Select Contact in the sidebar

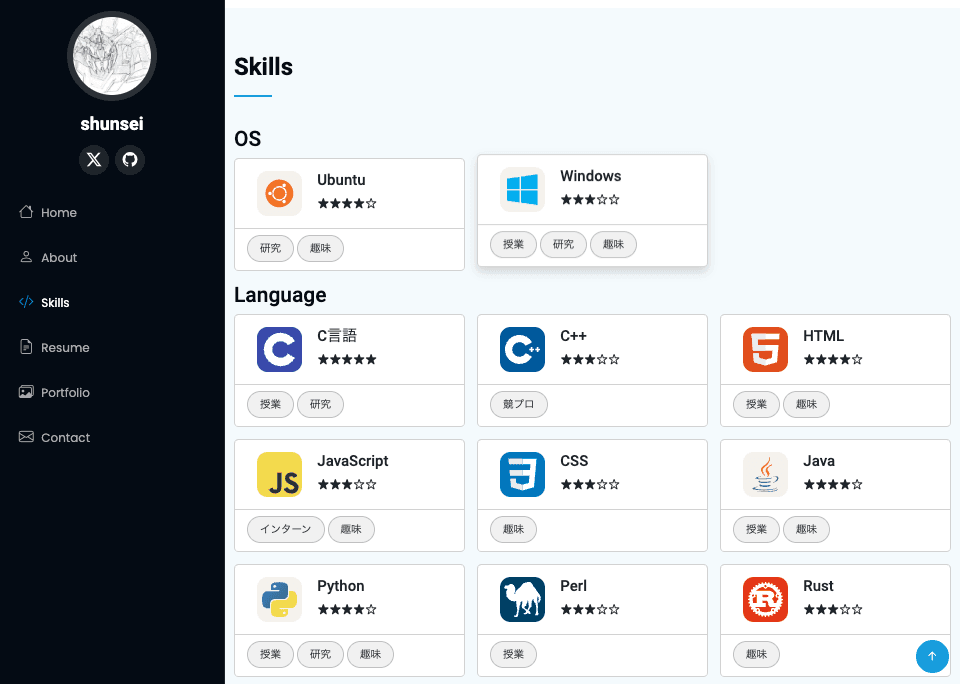pyautogui.click(x=64, y=438)
